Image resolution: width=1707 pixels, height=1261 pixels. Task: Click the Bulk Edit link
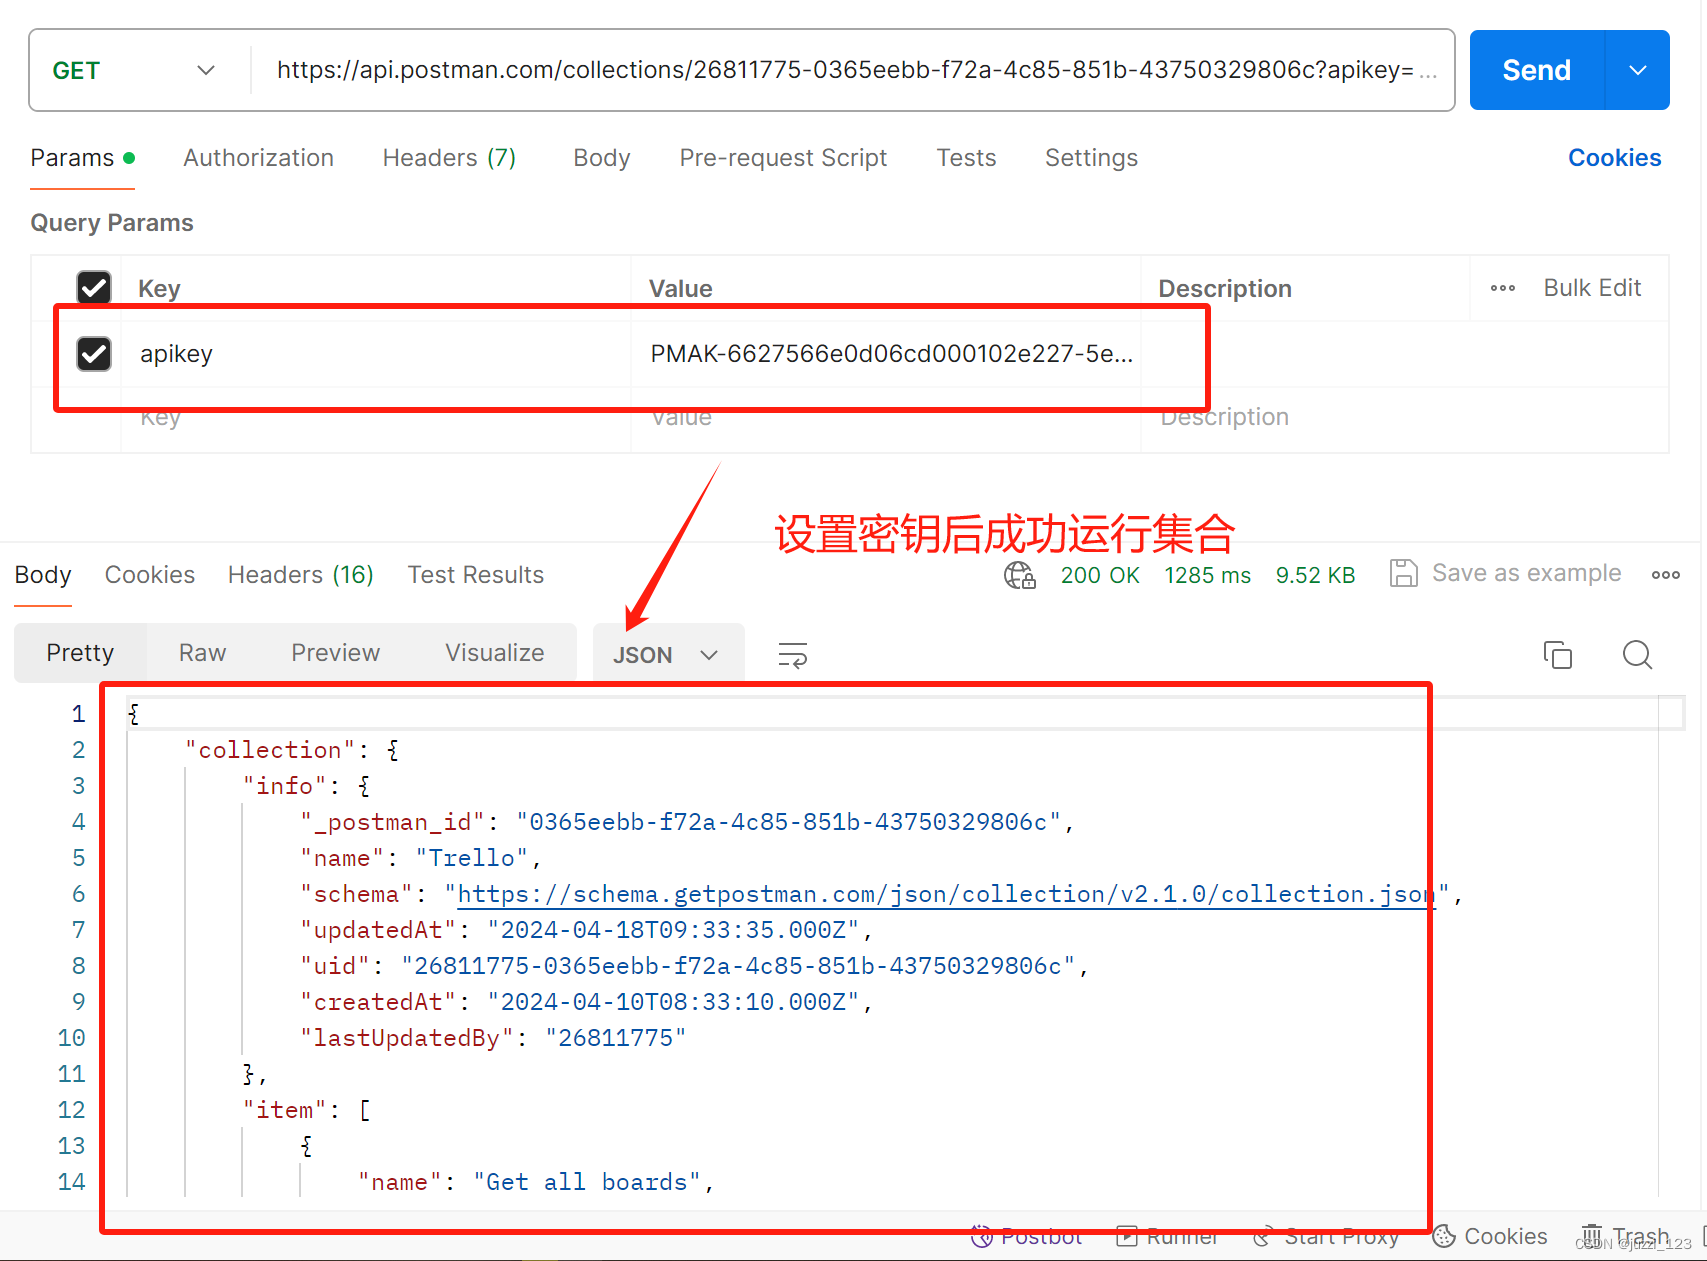tap(1592, 288)
